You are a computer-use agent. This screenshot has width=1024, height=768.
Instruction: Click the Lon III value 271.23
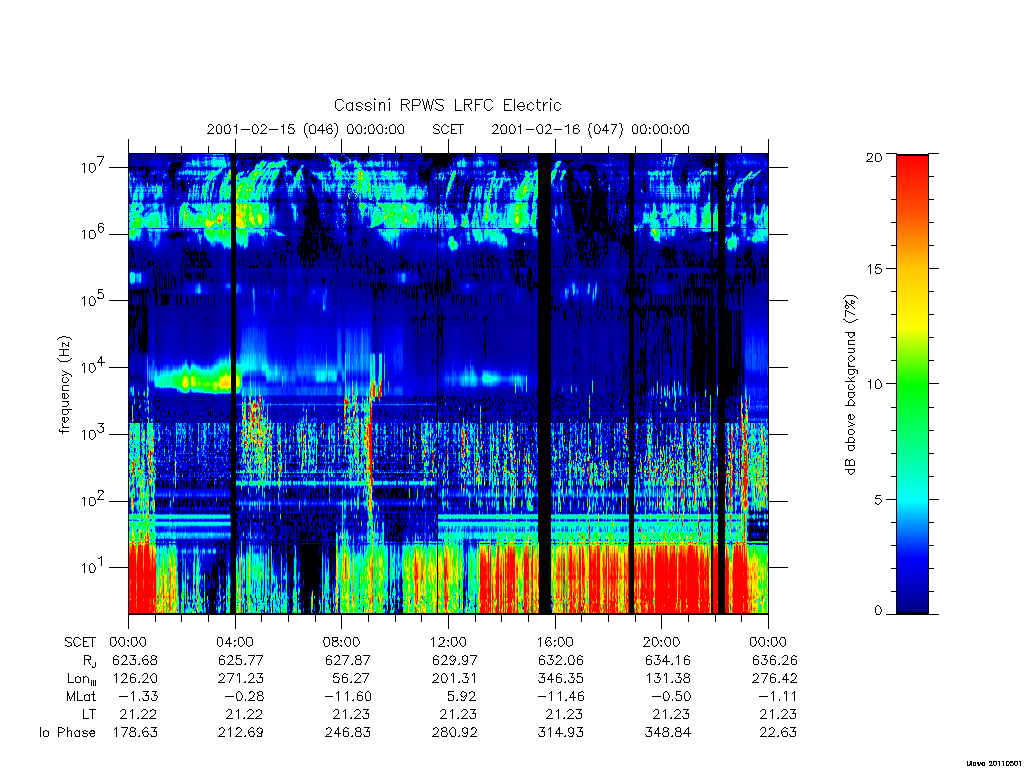click(240, 679)
